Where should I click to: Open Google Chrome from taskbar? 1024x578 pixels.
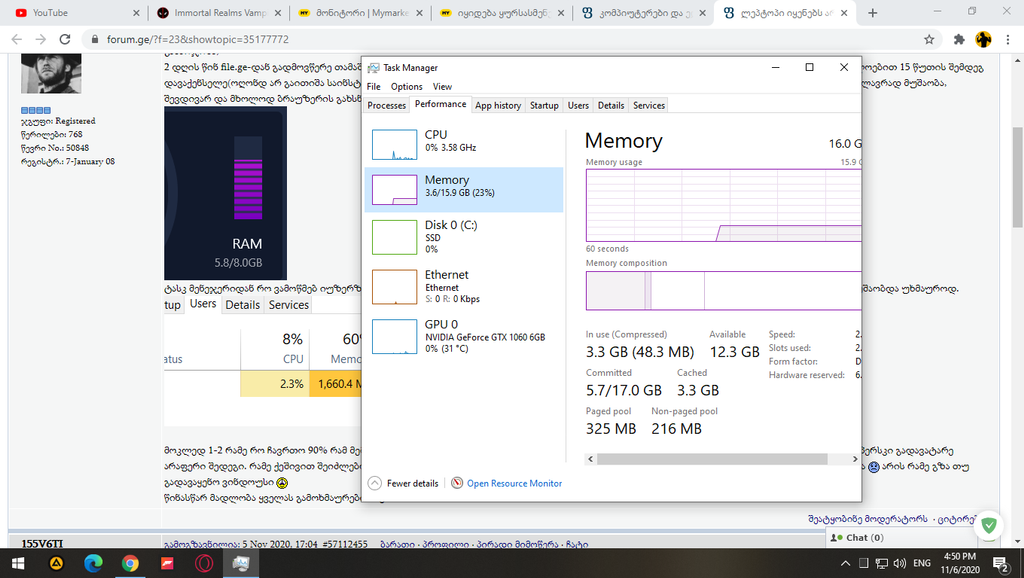tap(130, 564)
